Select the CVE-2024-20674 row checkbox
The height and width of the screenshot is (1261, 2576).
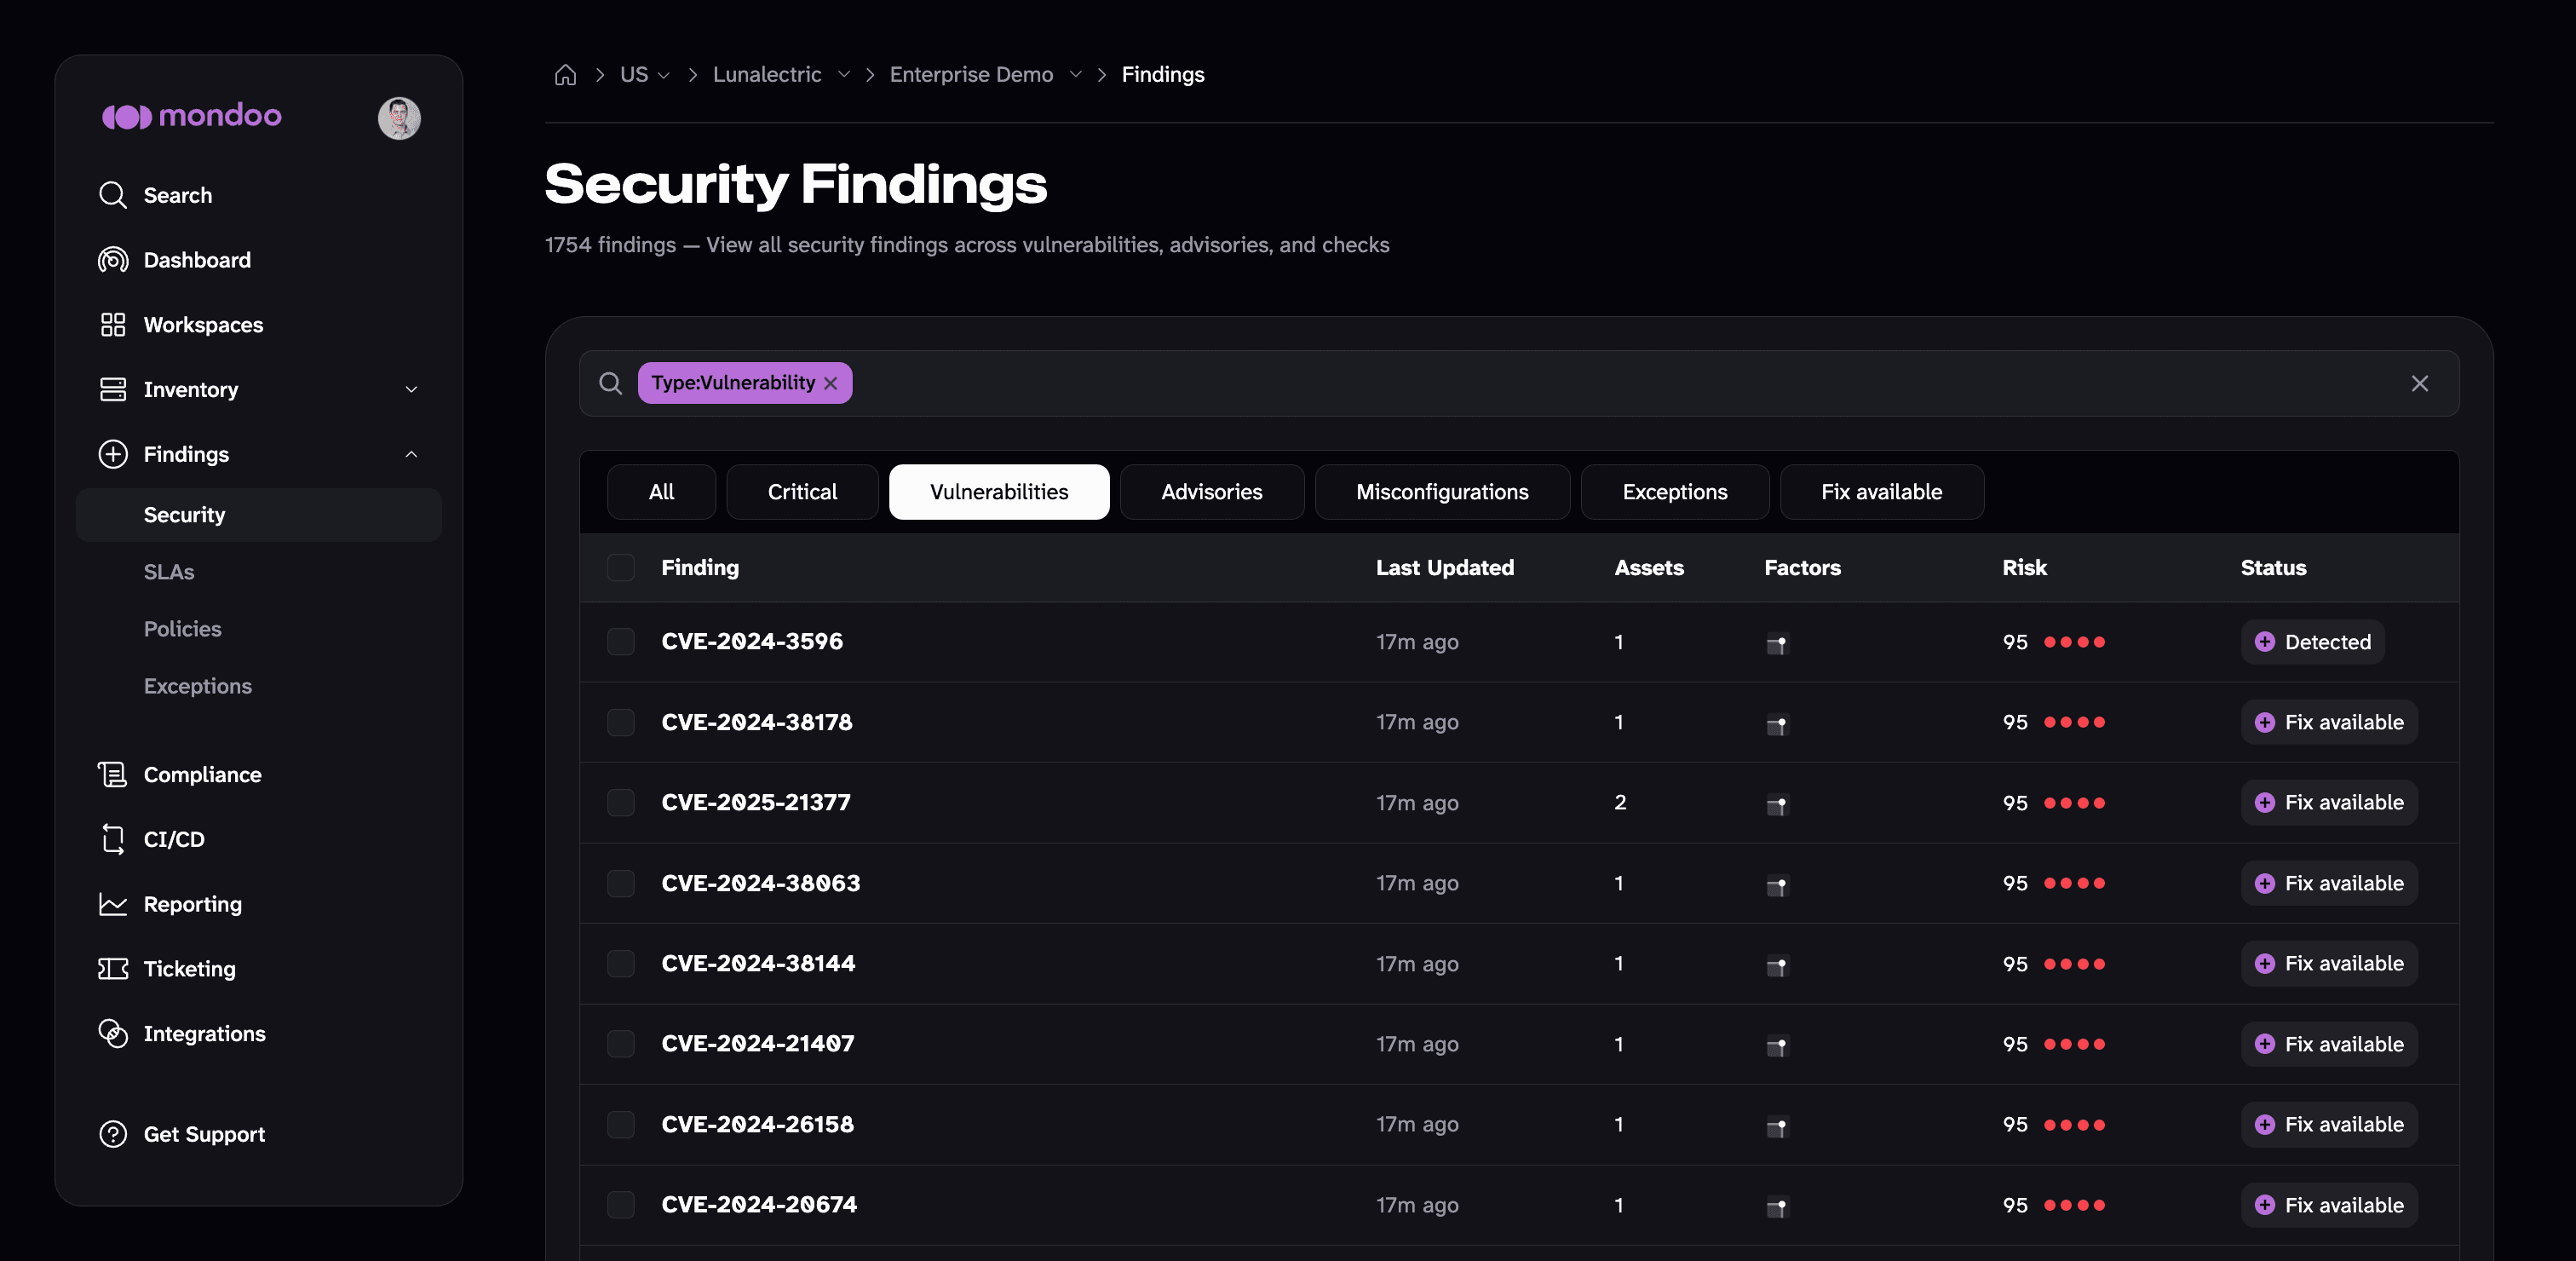coord(621,1204)
